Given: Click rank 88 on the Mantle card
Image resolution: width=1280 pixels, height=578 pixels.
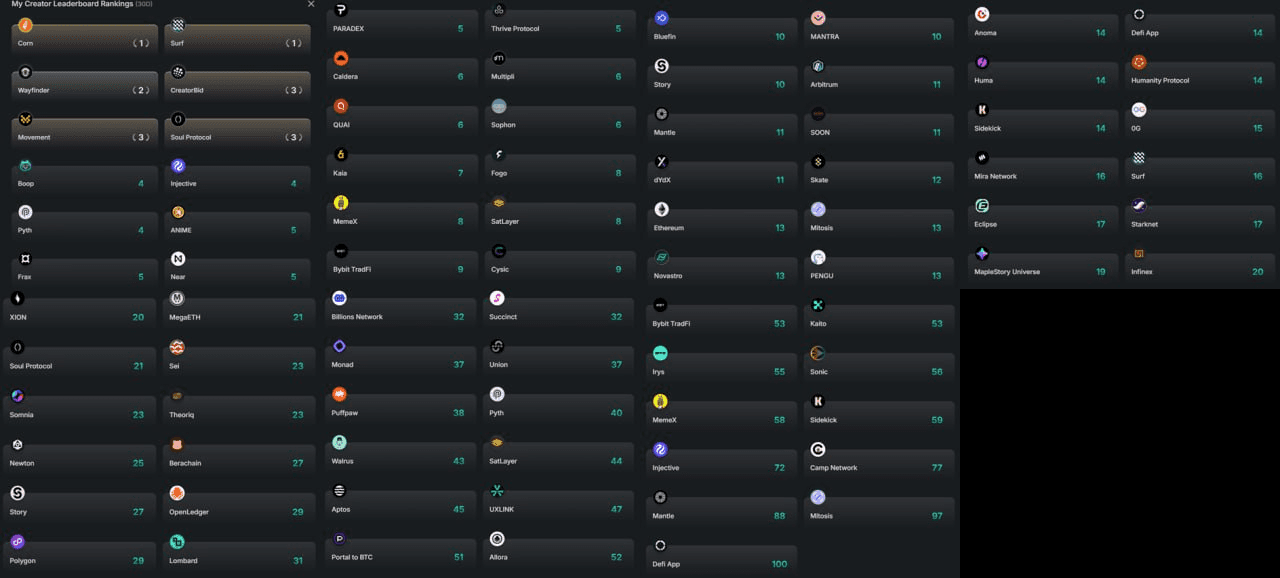Looking at the screenshot, I should (x=779, y=516).
